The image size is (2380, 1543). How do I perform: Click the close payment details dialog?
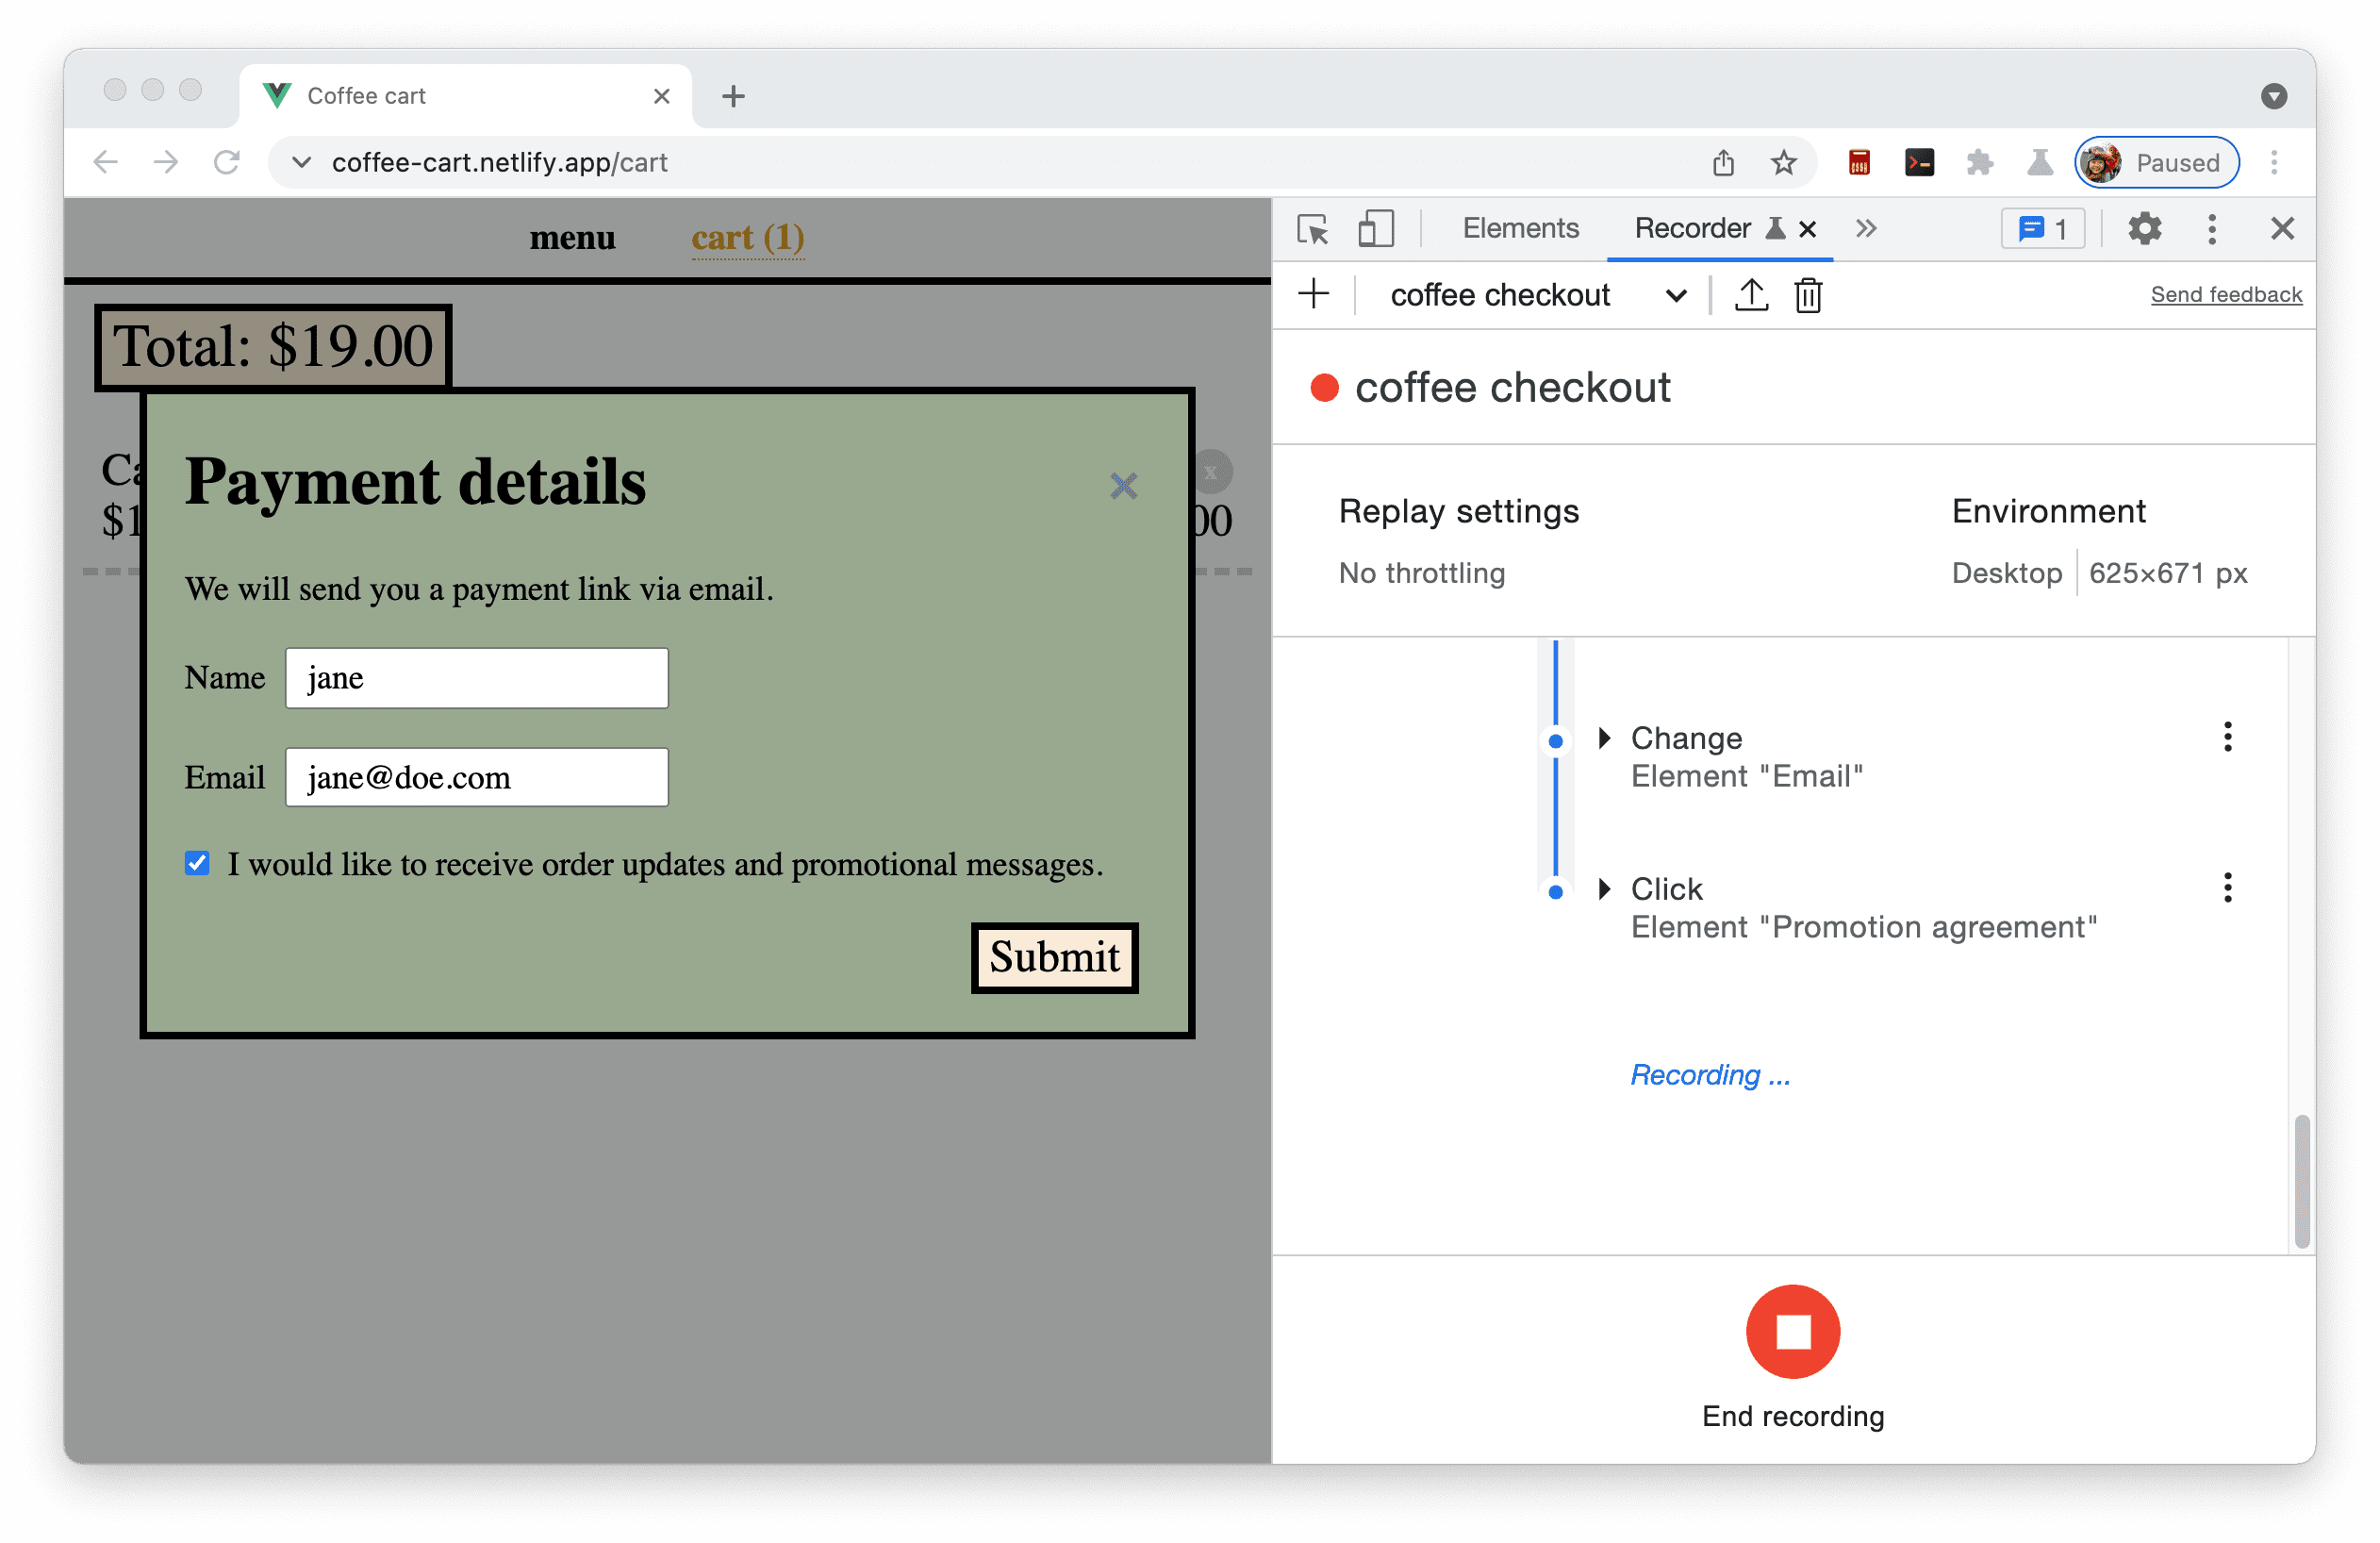tap(1122, 484)
